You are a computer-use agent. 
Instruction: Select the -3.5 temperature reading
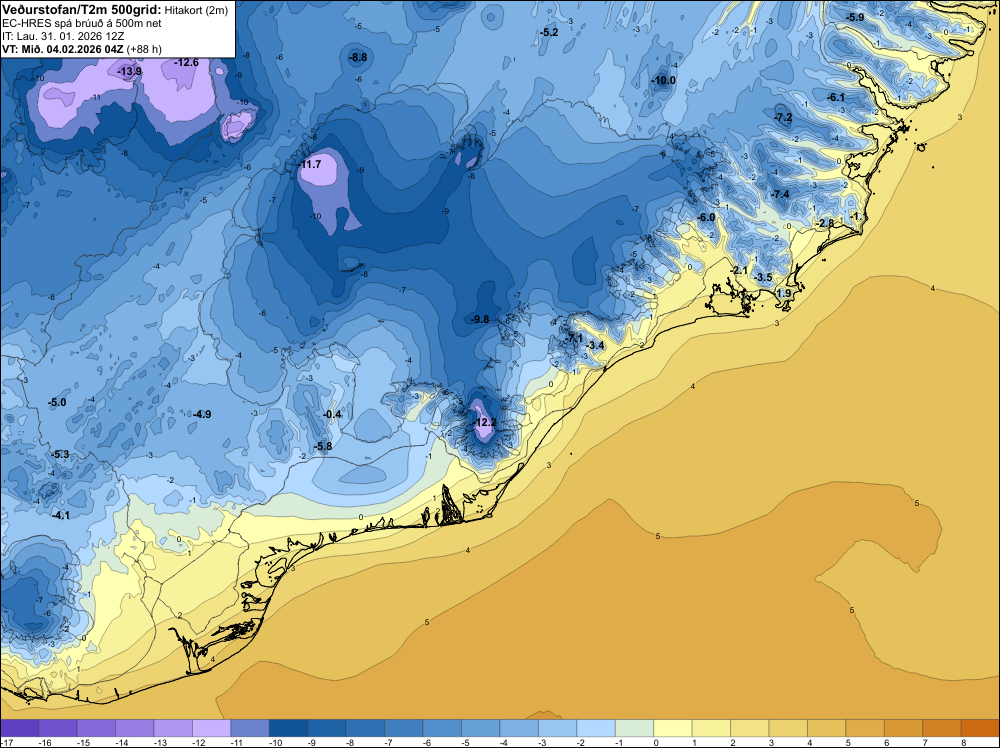(x=763, y=277)
